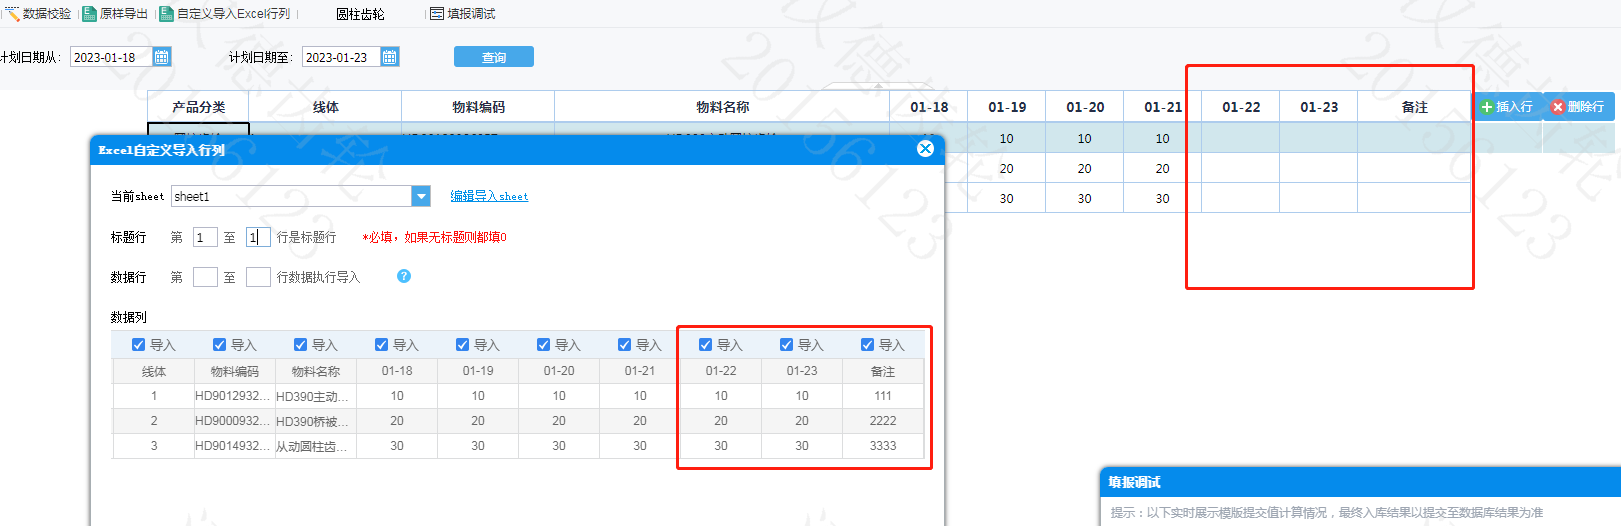Click the 产品分类 column header
1621x526 pixels.
pyautogui.click(x=198, y=107)
